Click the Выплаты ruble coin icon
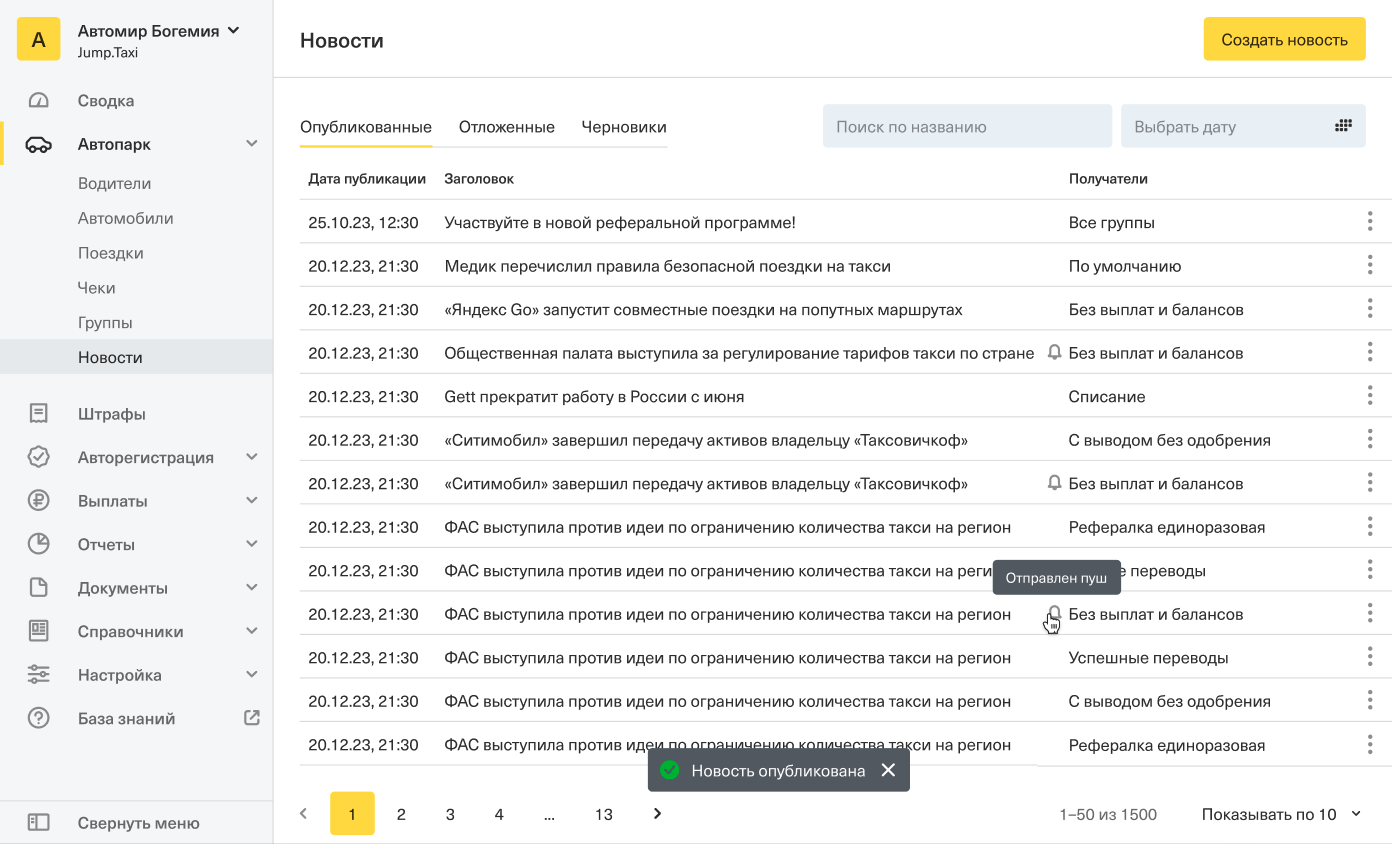 coord(38,501)
